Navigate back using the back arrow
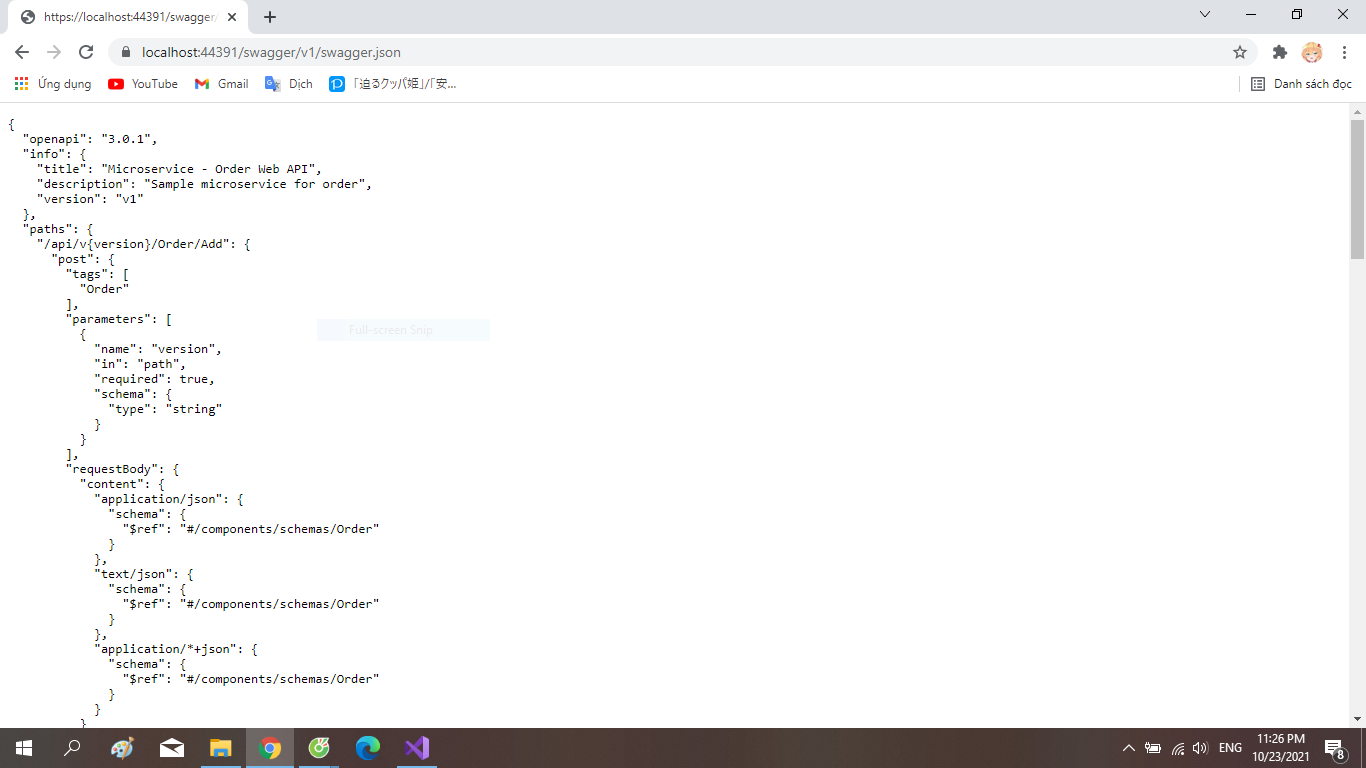 point(21,52)
